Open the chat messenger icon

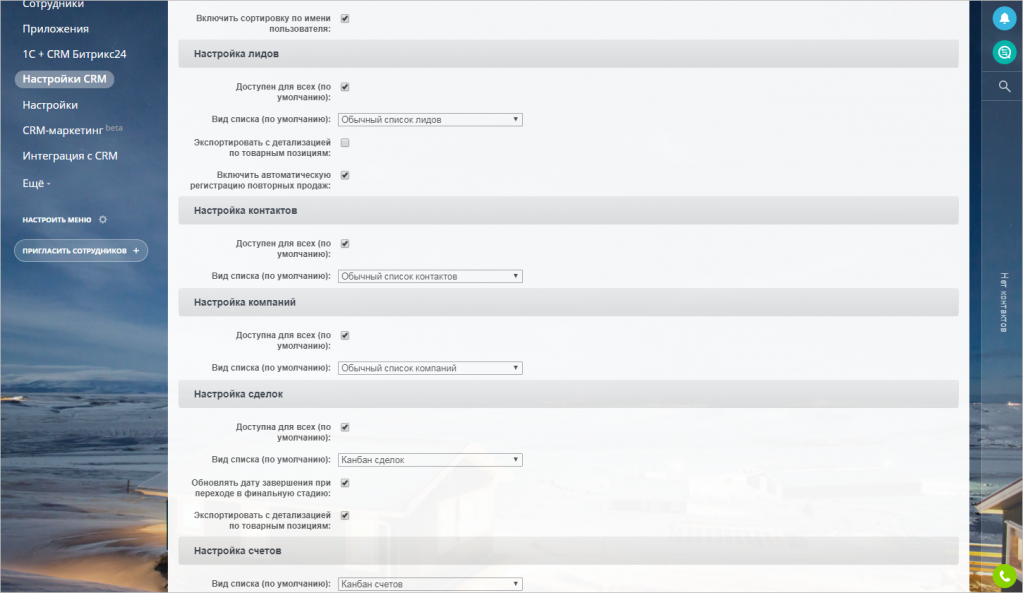click(1004, 53)
